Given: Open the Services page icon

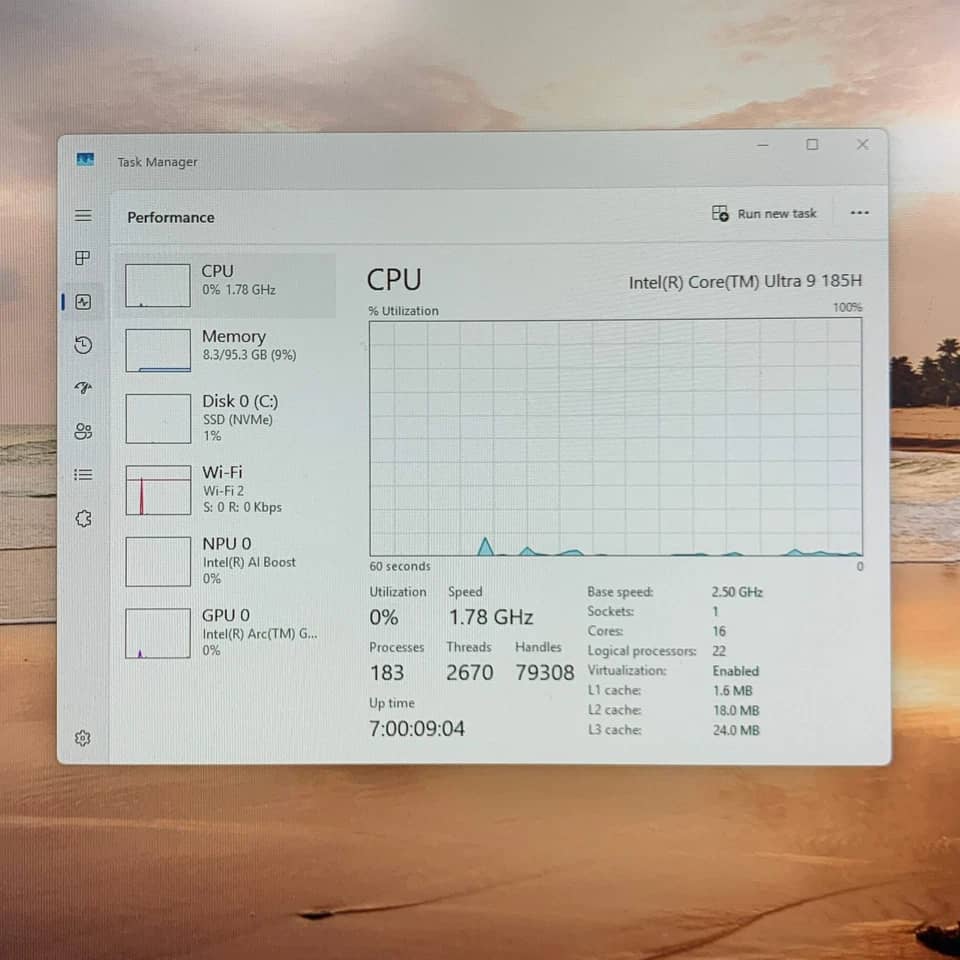Looking at the screenshot, I should (x=83, y=519).
